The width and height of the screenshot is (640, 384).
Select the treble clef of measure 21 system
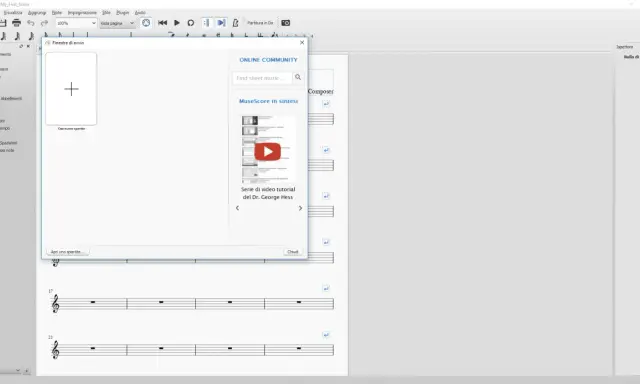(x=56, y=350)
